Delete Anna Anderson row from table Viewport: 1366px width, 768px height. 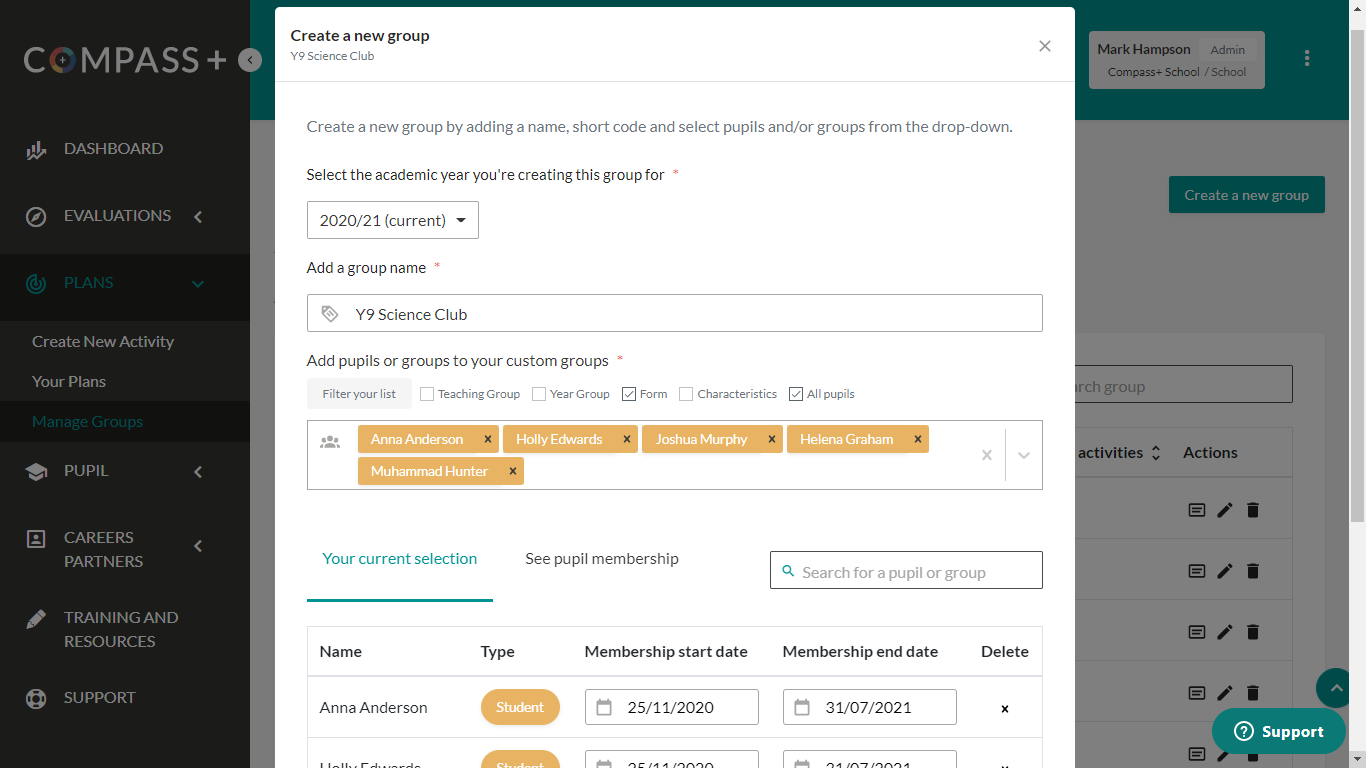[x=1005, y=708]
